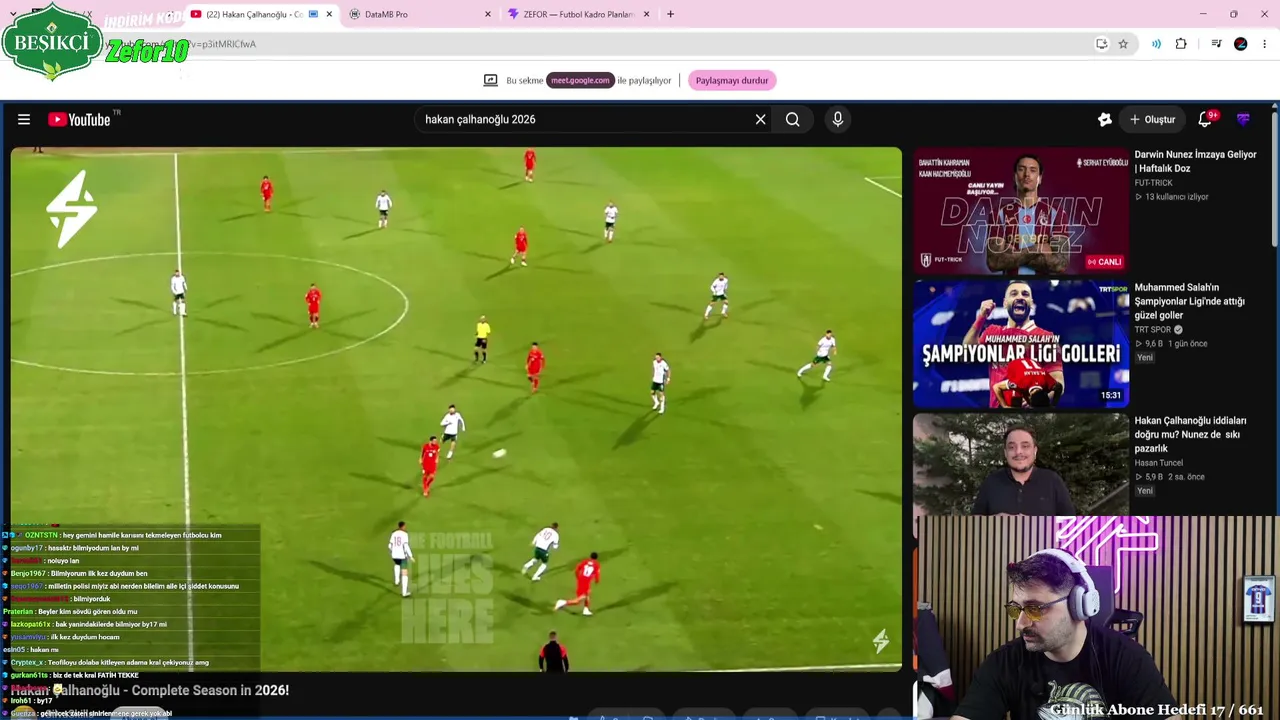The width and height of the screenshot is (1280, 720).
Task: Open the YouTube guide hamburger menu
Action: [x=24, y=120]
